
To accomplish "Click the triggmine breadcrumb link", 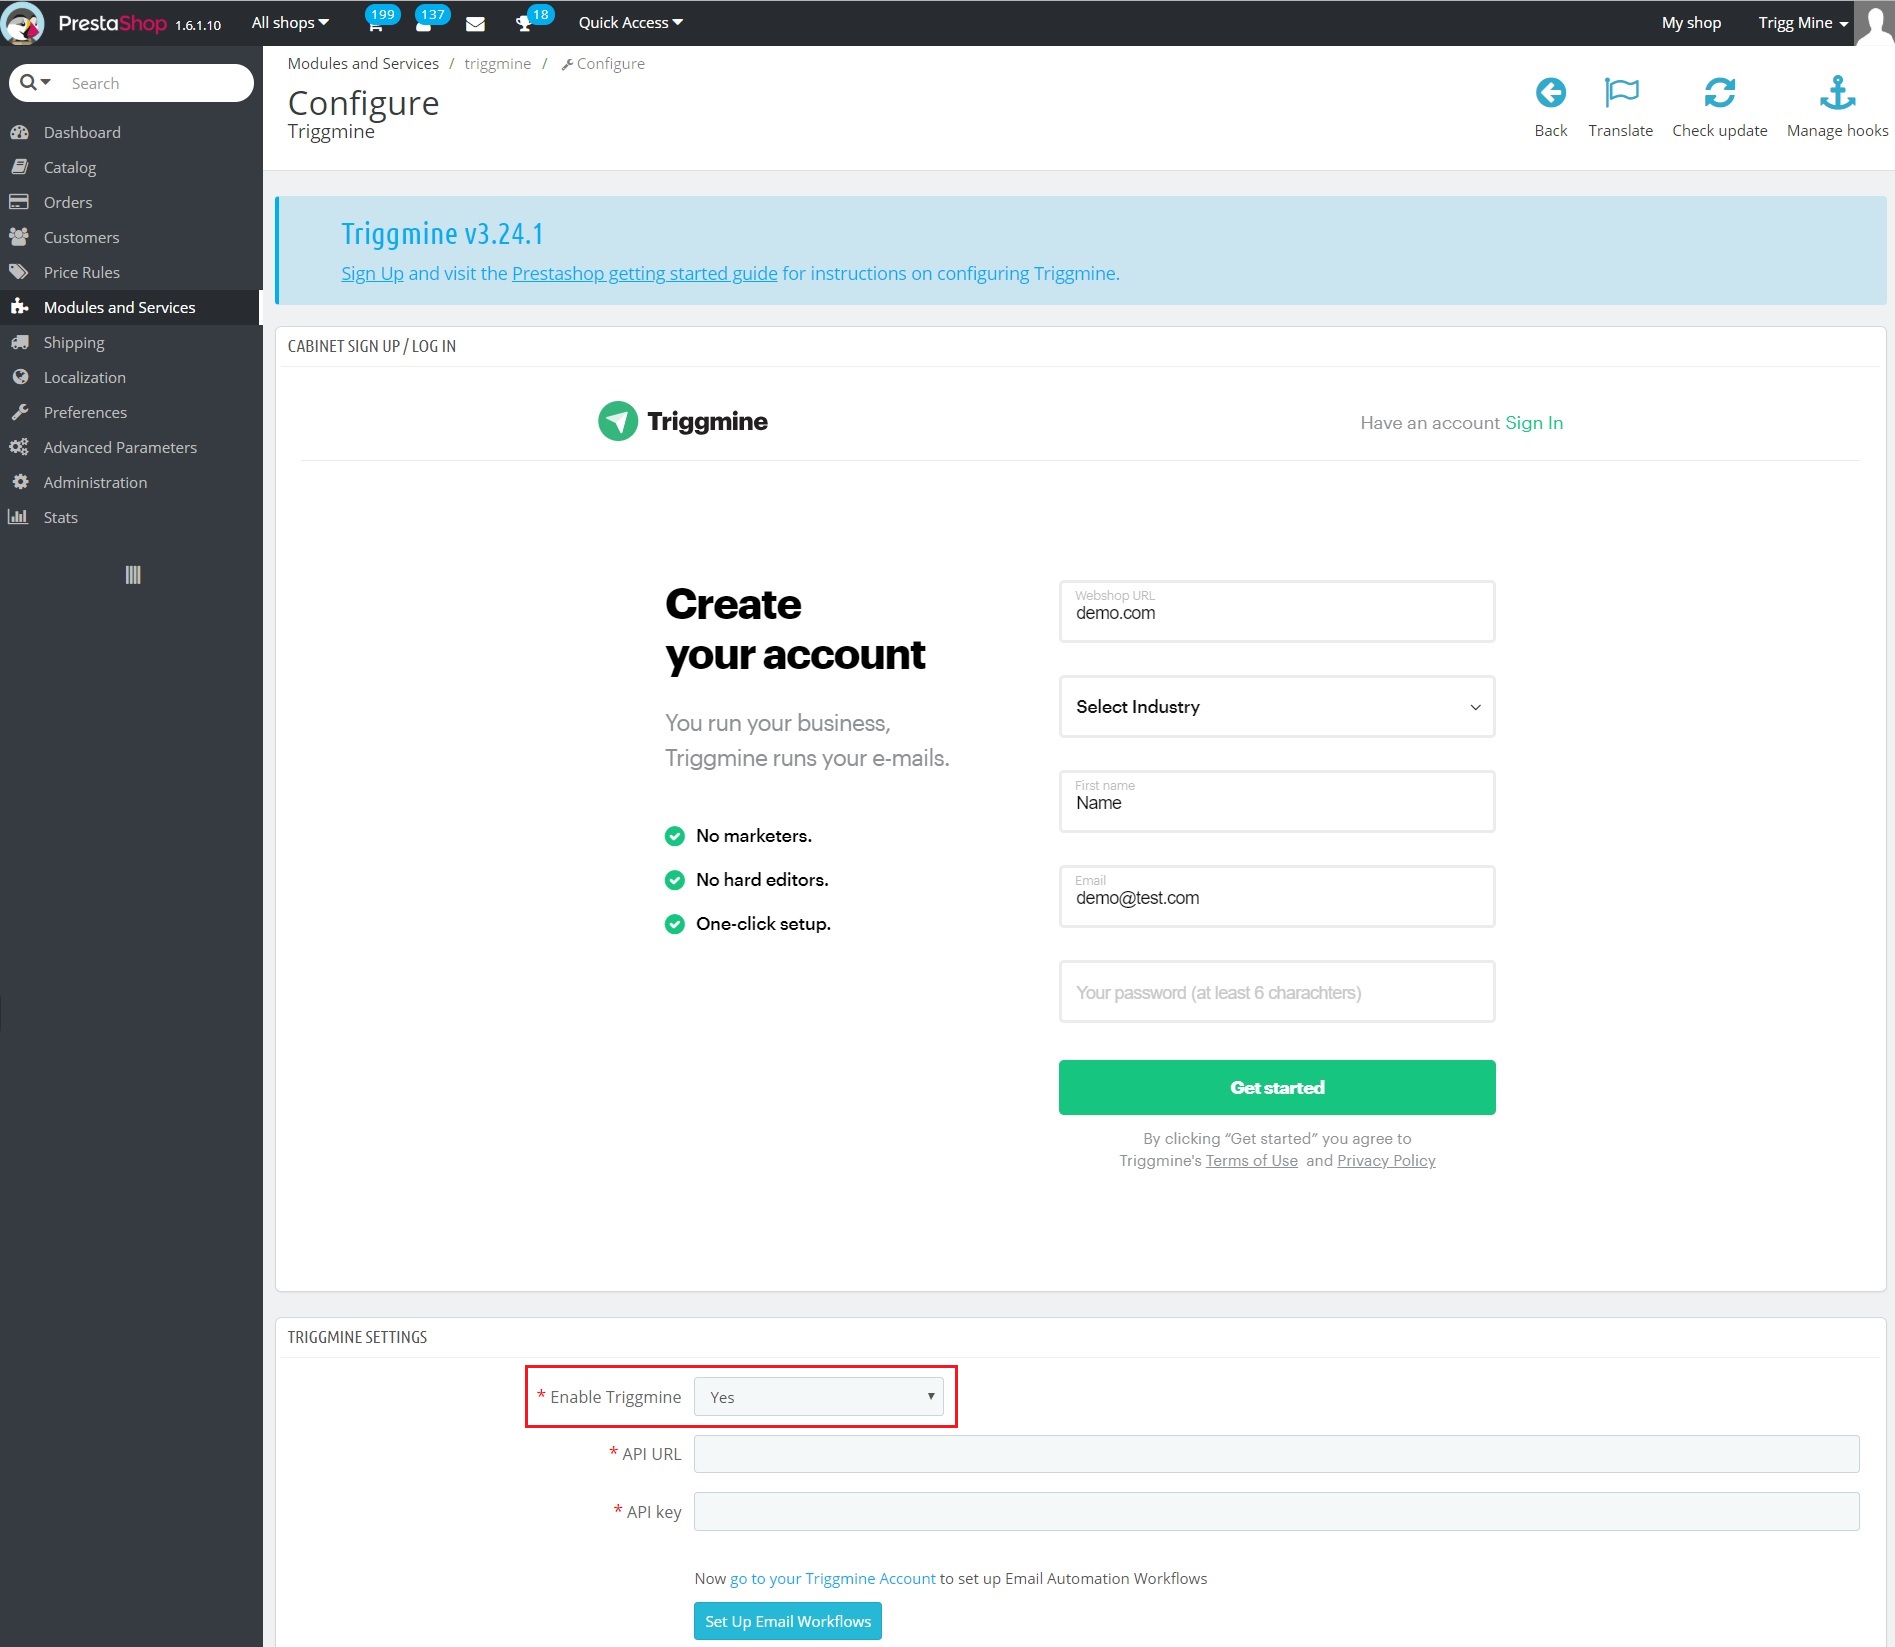I will tap(497, 63).
